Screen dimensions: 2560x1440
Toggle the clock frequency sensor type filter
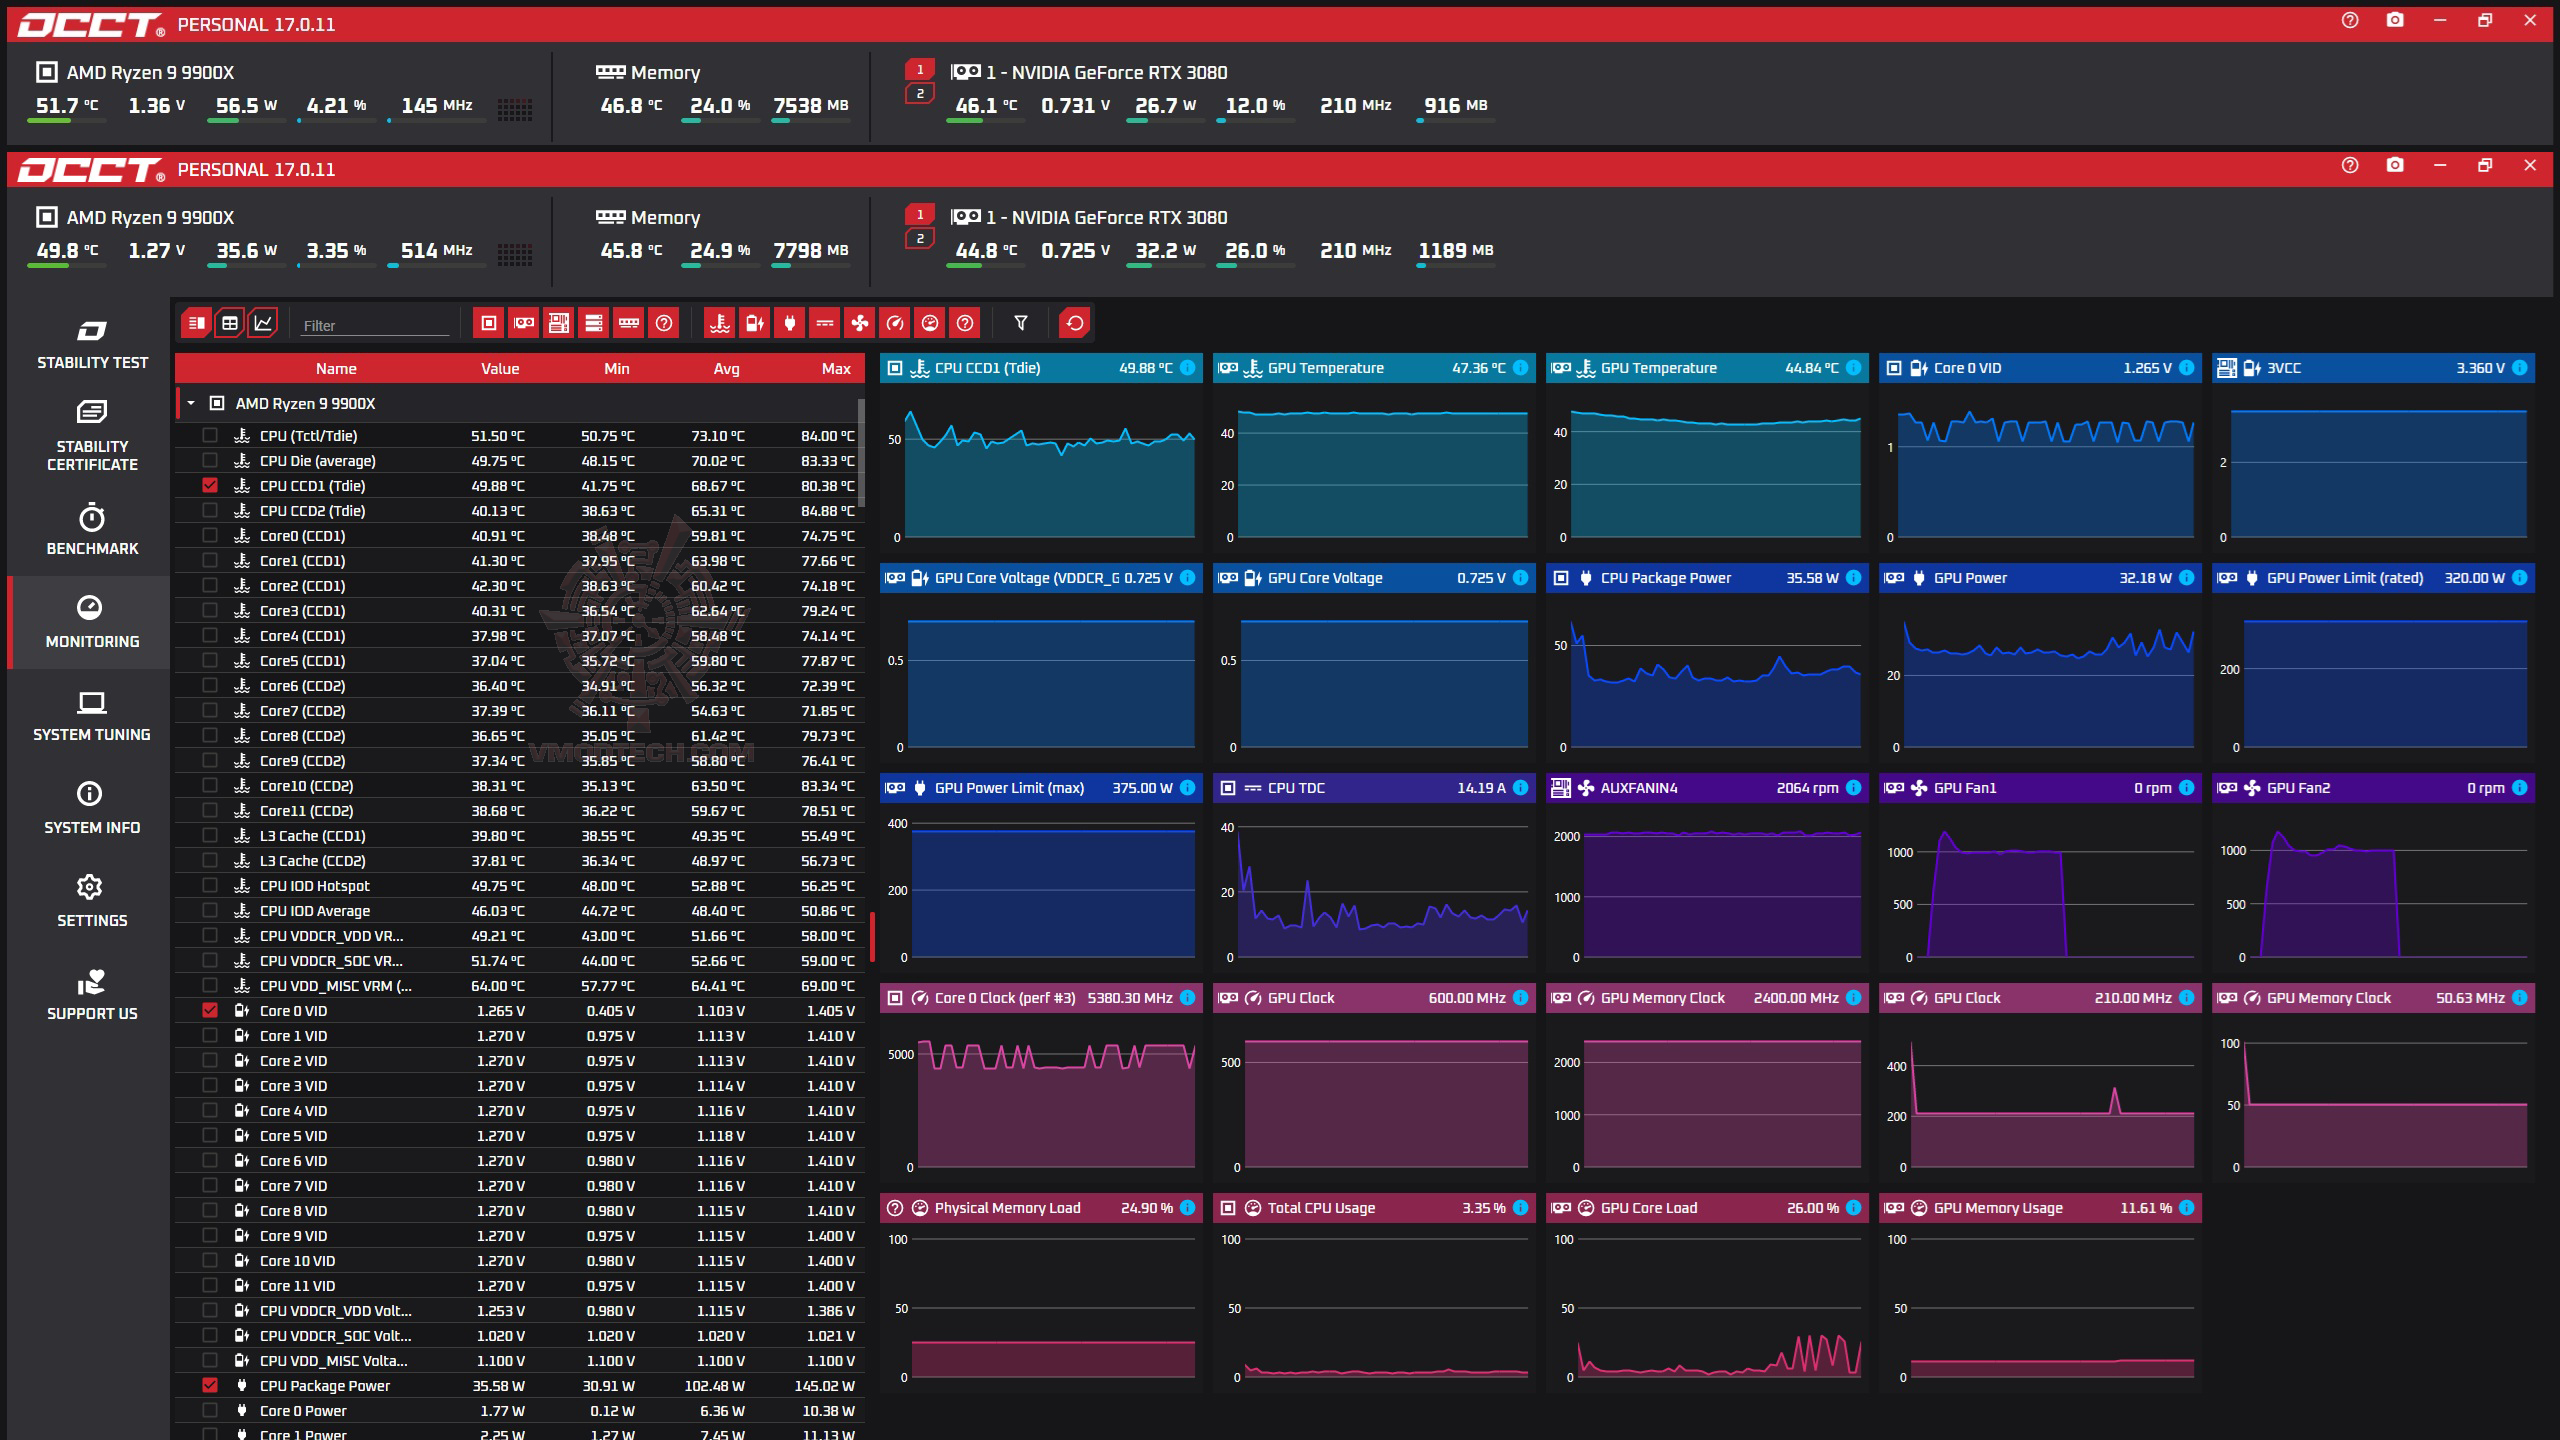(x=895, y=323)
